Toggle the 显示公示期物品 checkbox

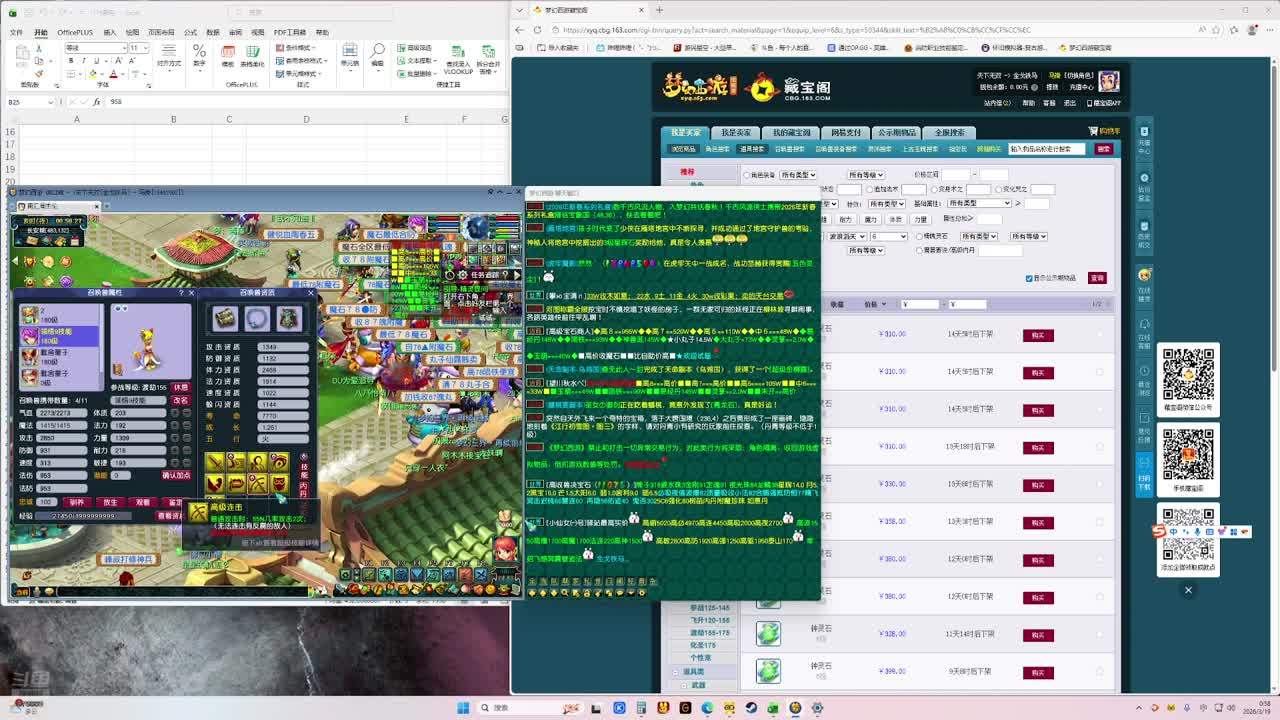tap(1029, 278)
